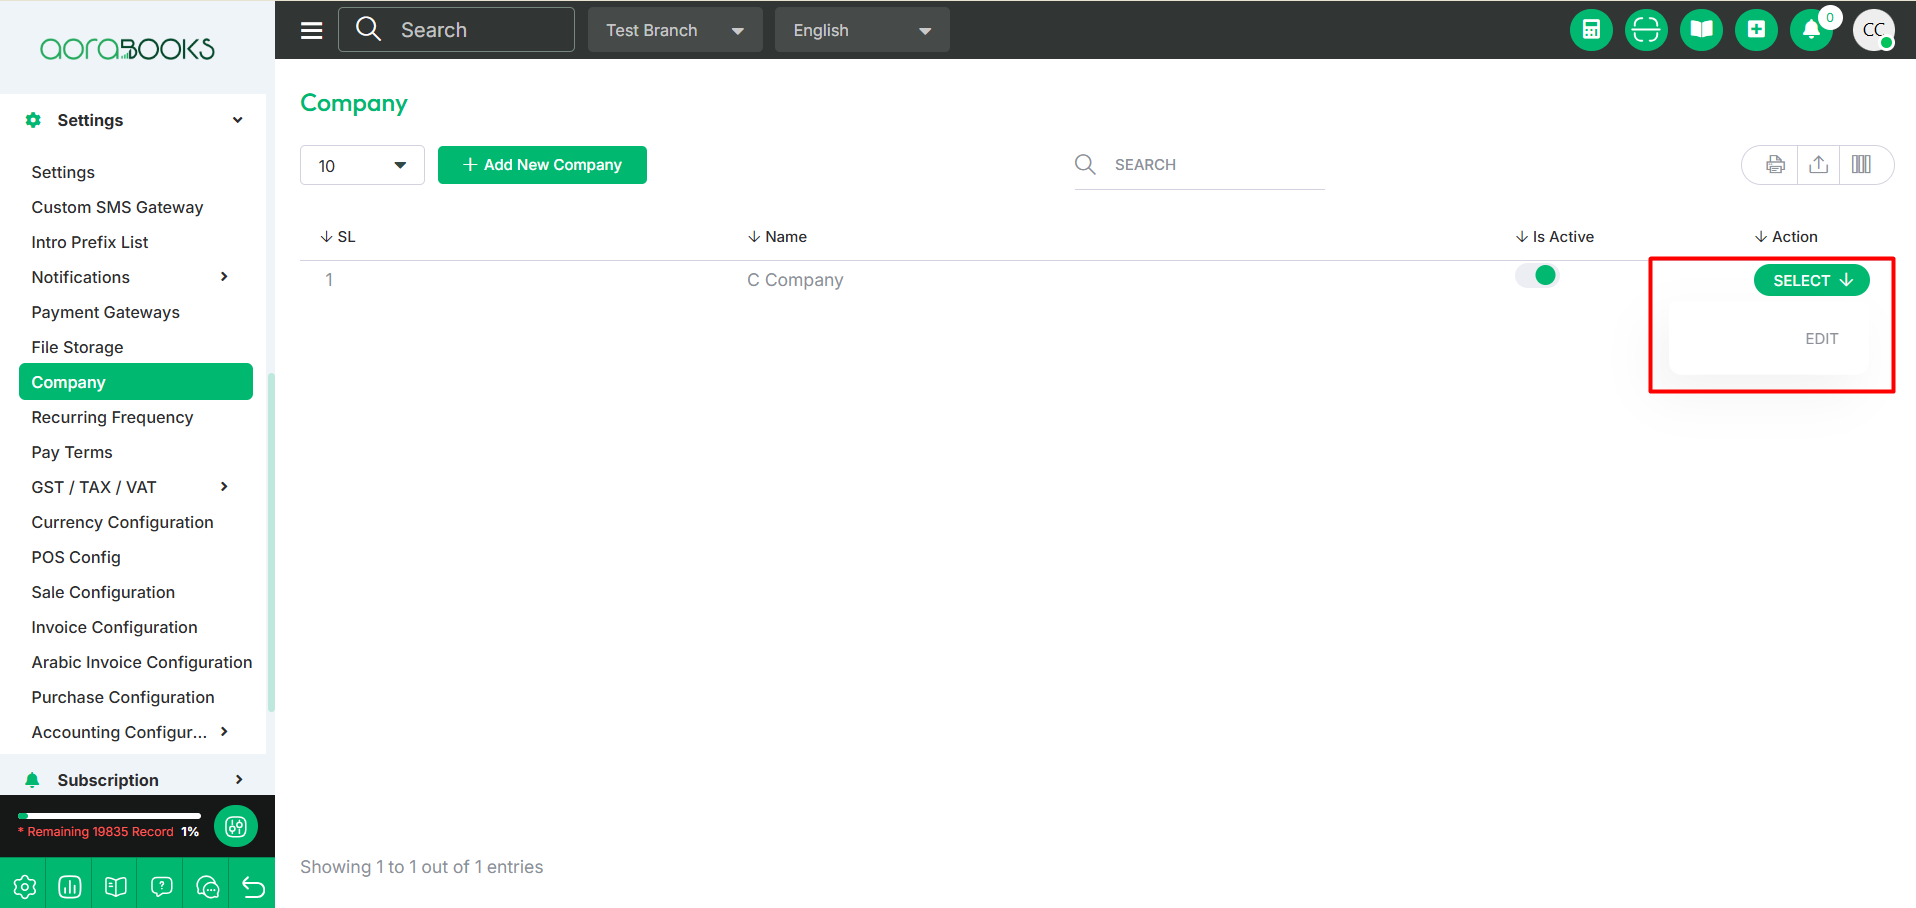
Task: Click the export upload icon
Action: [1819, 165]
